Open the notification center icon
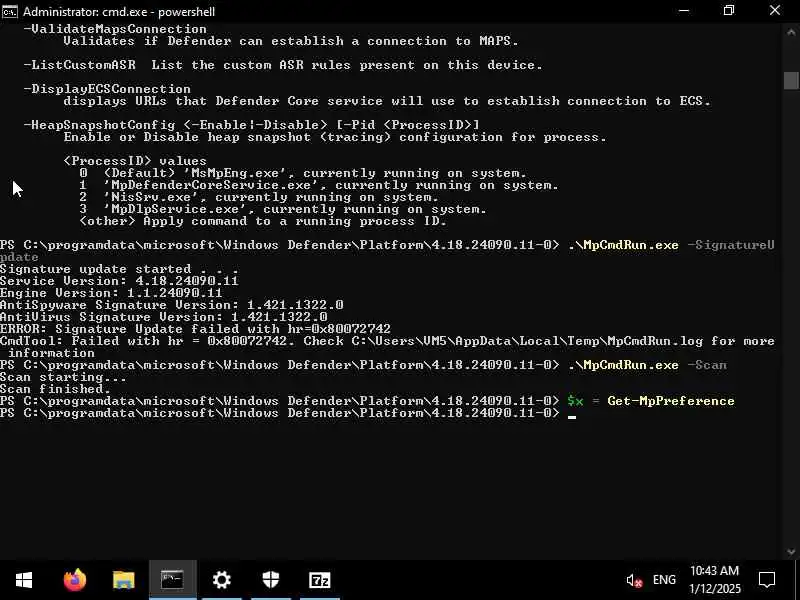The height and width of the screenshot is (600, 800). point(767,580)
